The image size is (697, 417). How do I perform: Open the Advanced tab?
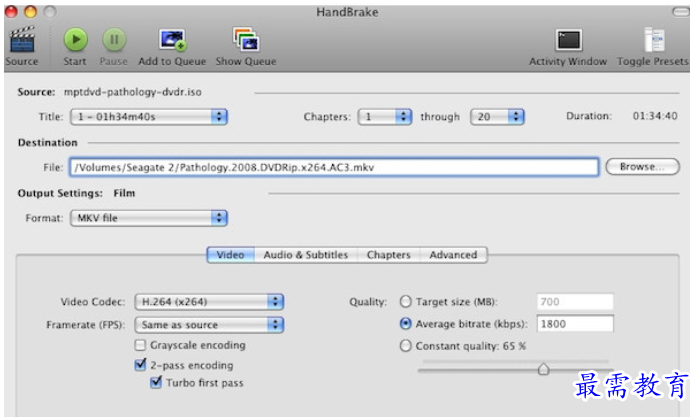pos(453,255)
